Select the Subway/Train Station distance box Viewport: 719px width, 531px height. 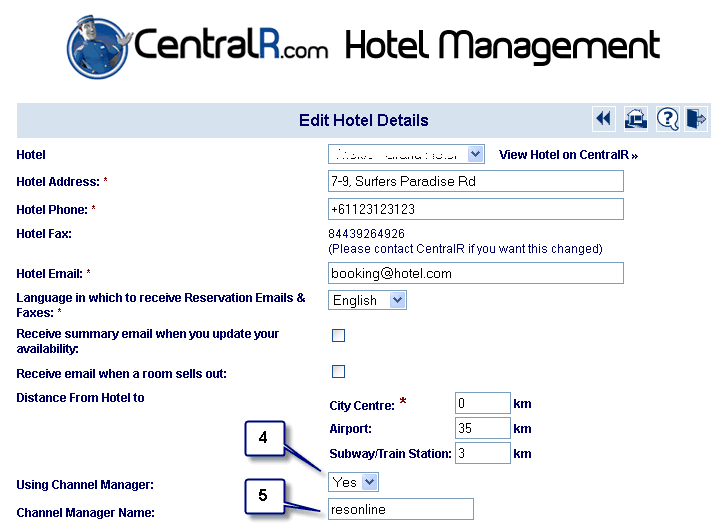pos(482,453)
